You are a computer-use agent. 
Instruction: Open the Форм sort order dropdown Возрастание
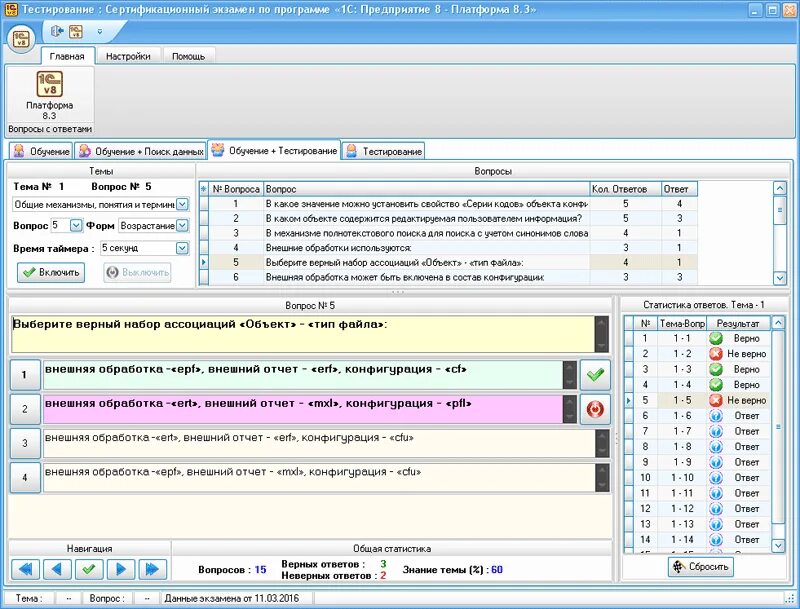(182, 225)
